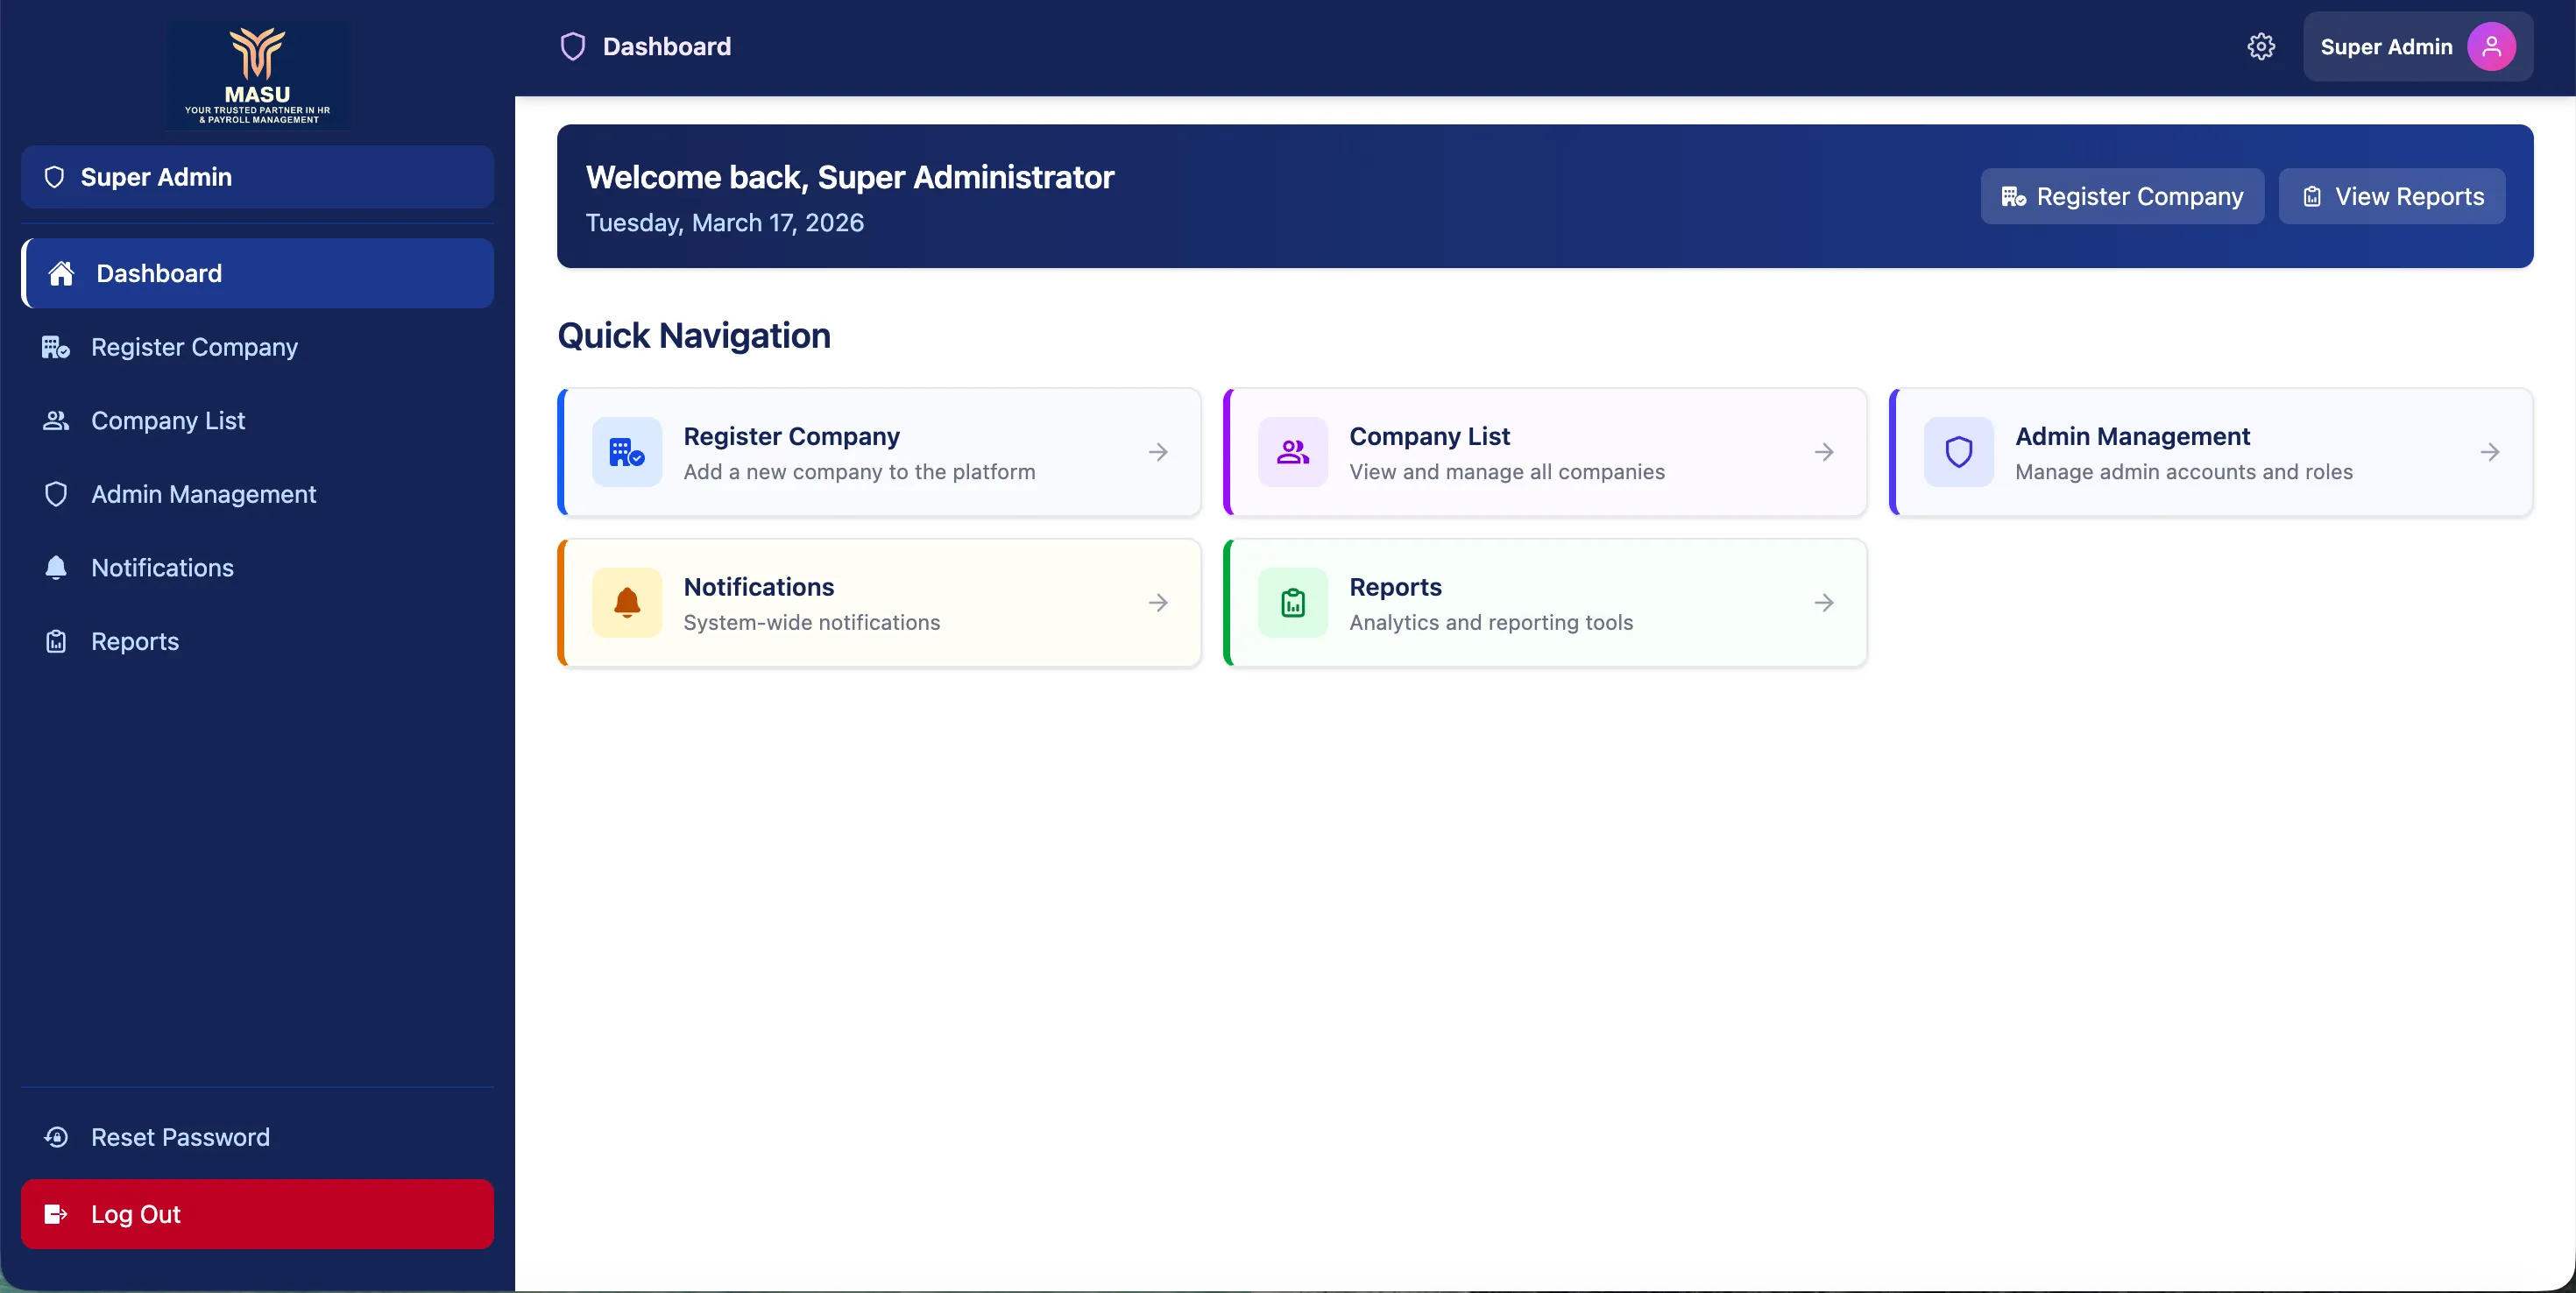Viewport: 2576px width, 1293px height.
Task: Click the 'Dashboard' title in top header
Action: tap(666, 46)
